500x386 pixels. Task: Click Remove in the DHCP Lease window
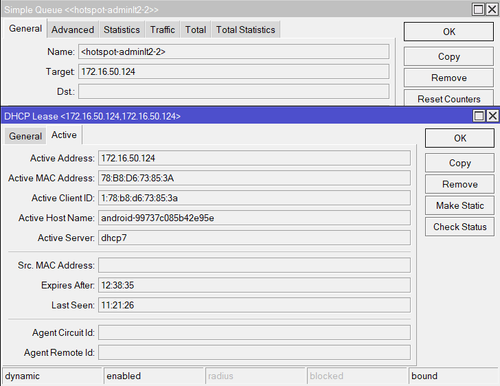tap(460, 184)
